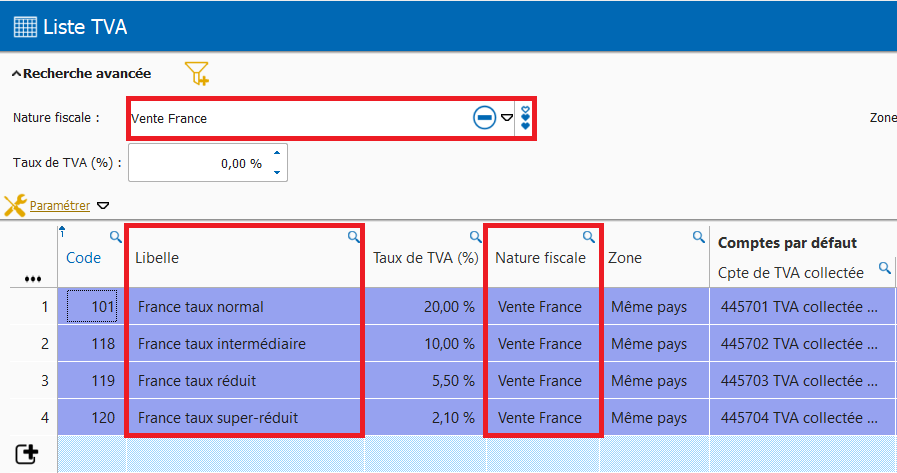
Task: Click the search icon in Libelle column
Action: (x=353, y=237)
